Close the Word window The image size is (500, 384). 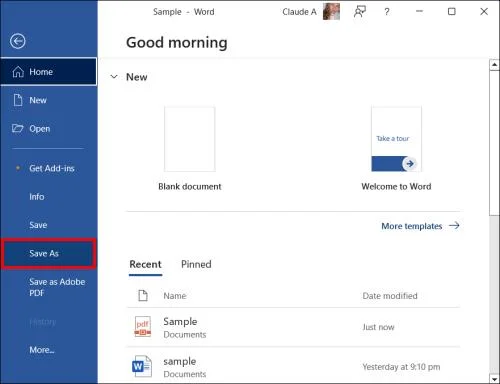coord(484,12)
